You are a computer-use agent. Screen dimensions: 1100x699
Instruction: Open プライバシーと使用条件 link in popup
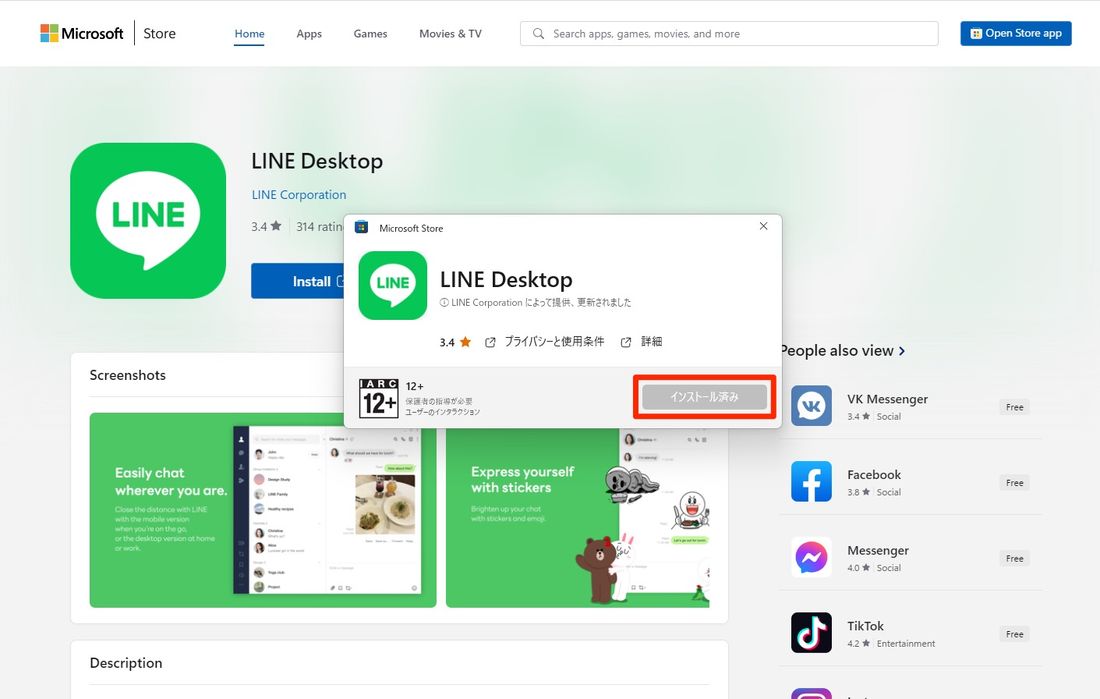[x=554, y=342]
